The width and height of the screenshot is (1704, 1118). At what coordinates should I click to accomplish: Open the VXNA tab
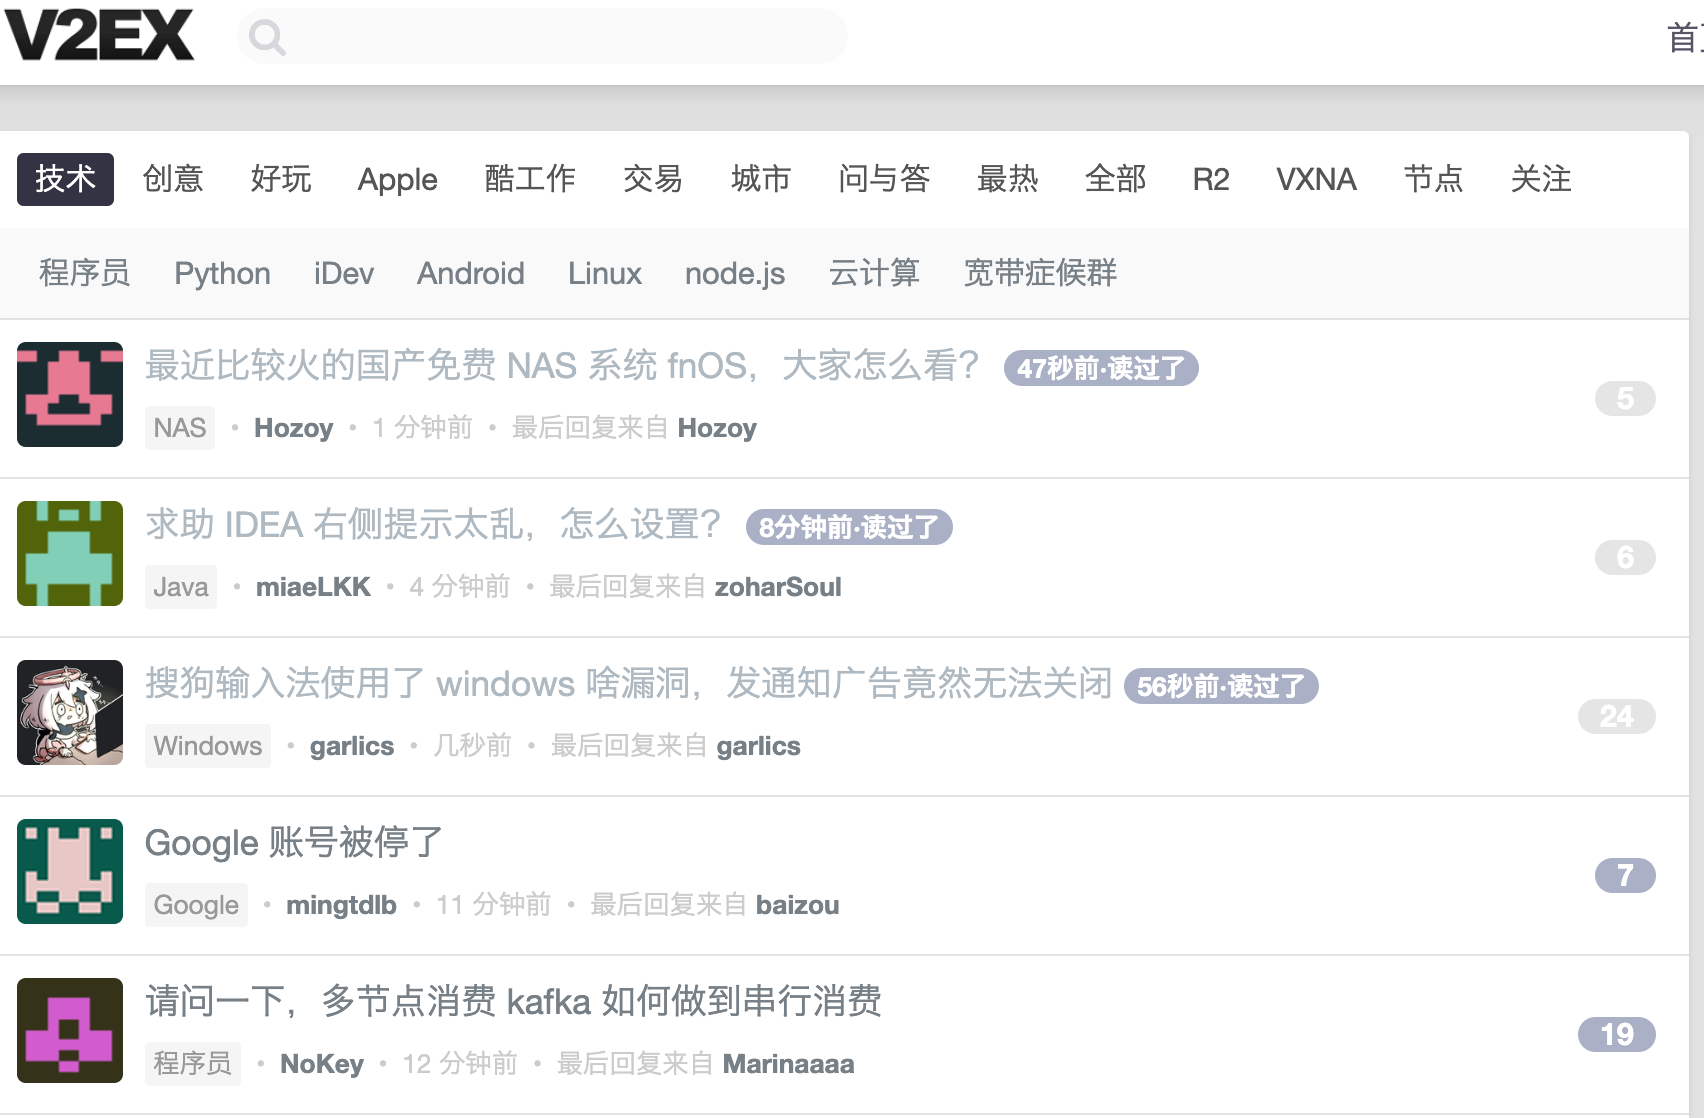pos(1316,179)
